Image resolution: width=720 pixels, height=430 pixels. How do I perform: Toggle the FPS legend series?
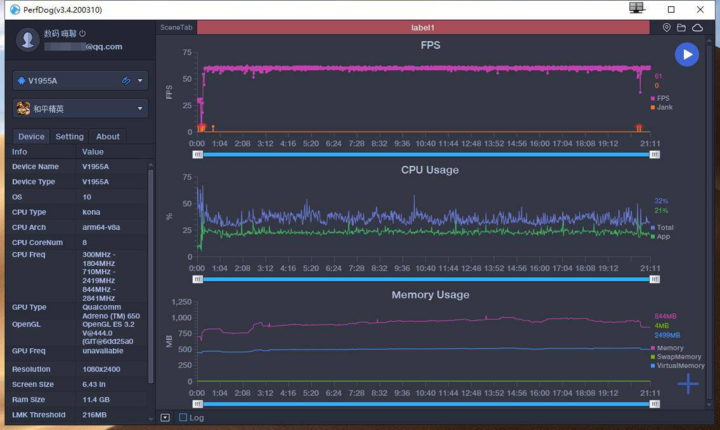[661, 98]
